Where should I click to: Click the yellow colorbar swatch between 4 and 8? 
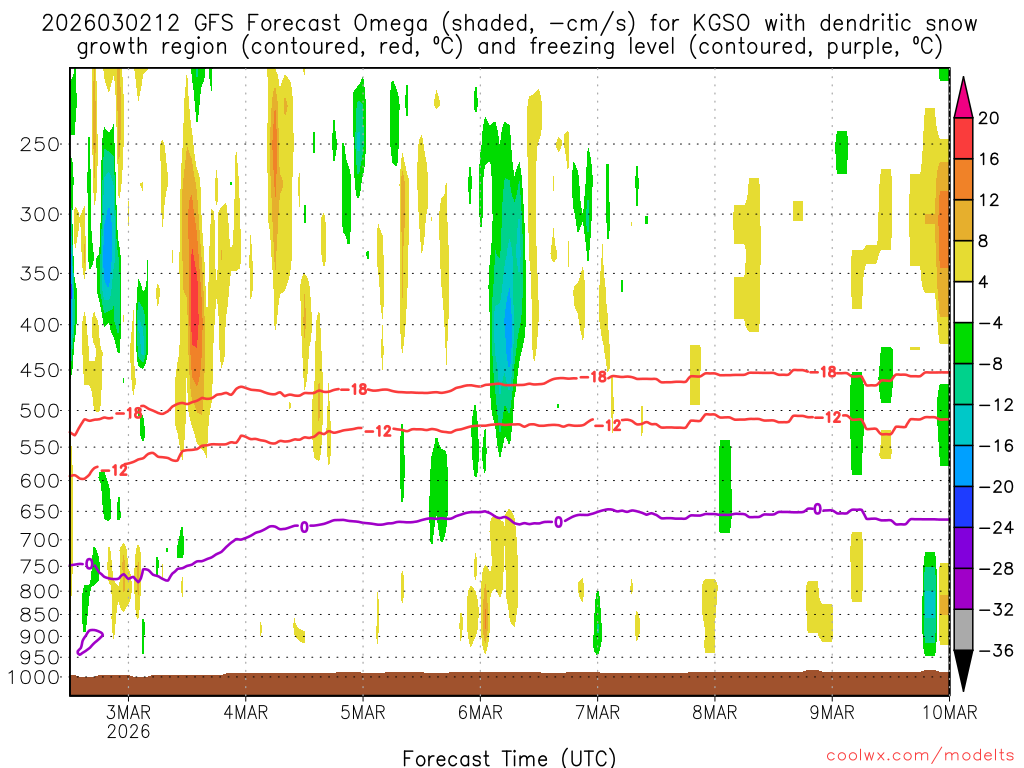963,261
